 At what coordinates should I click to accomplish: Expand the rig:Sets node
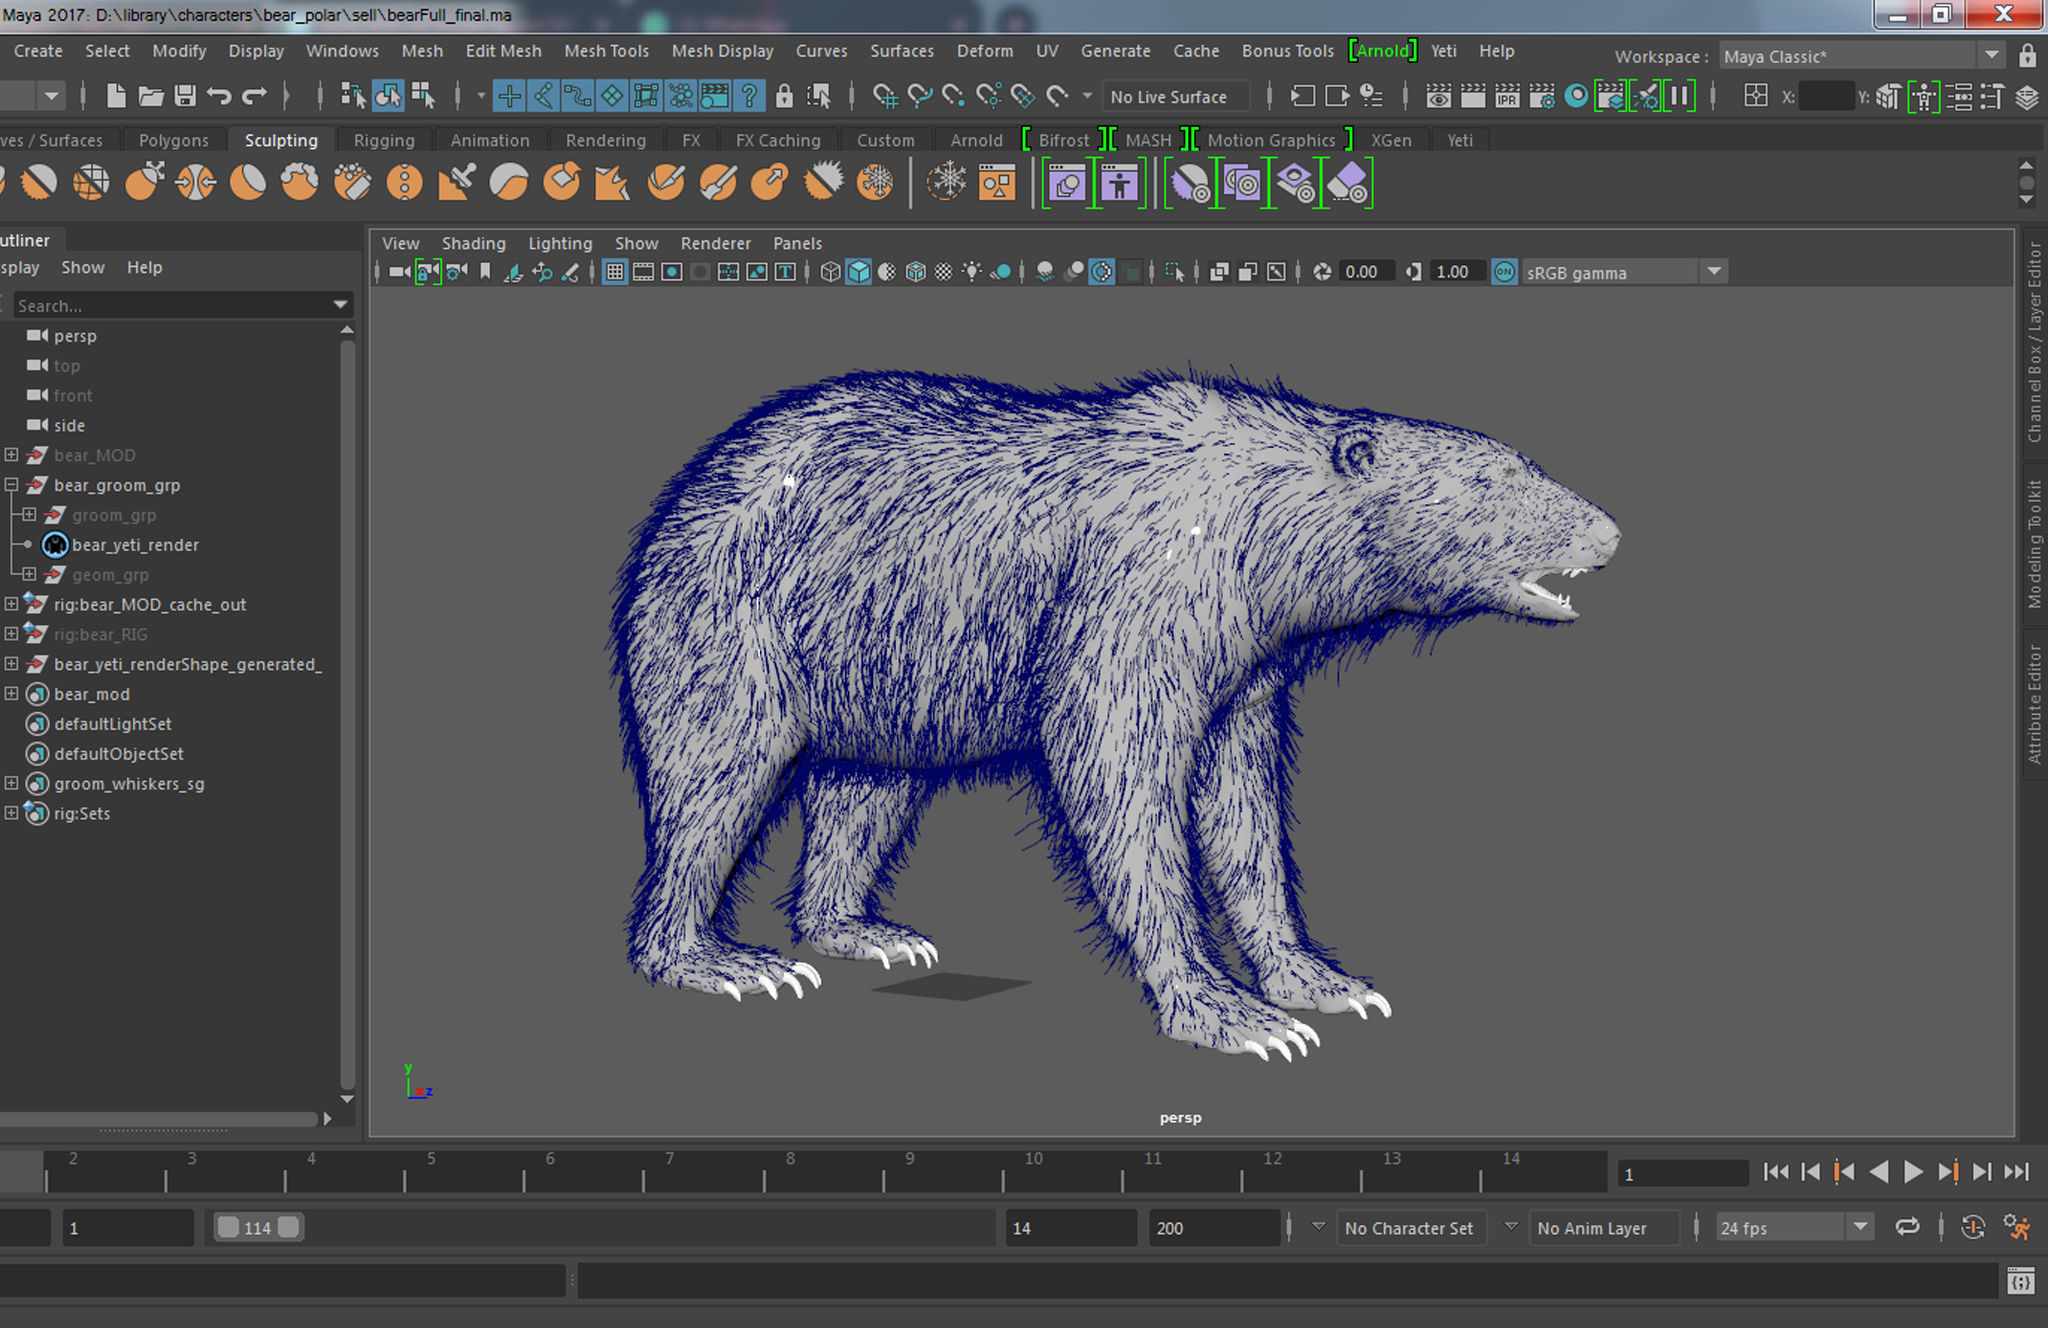[11, 813]
